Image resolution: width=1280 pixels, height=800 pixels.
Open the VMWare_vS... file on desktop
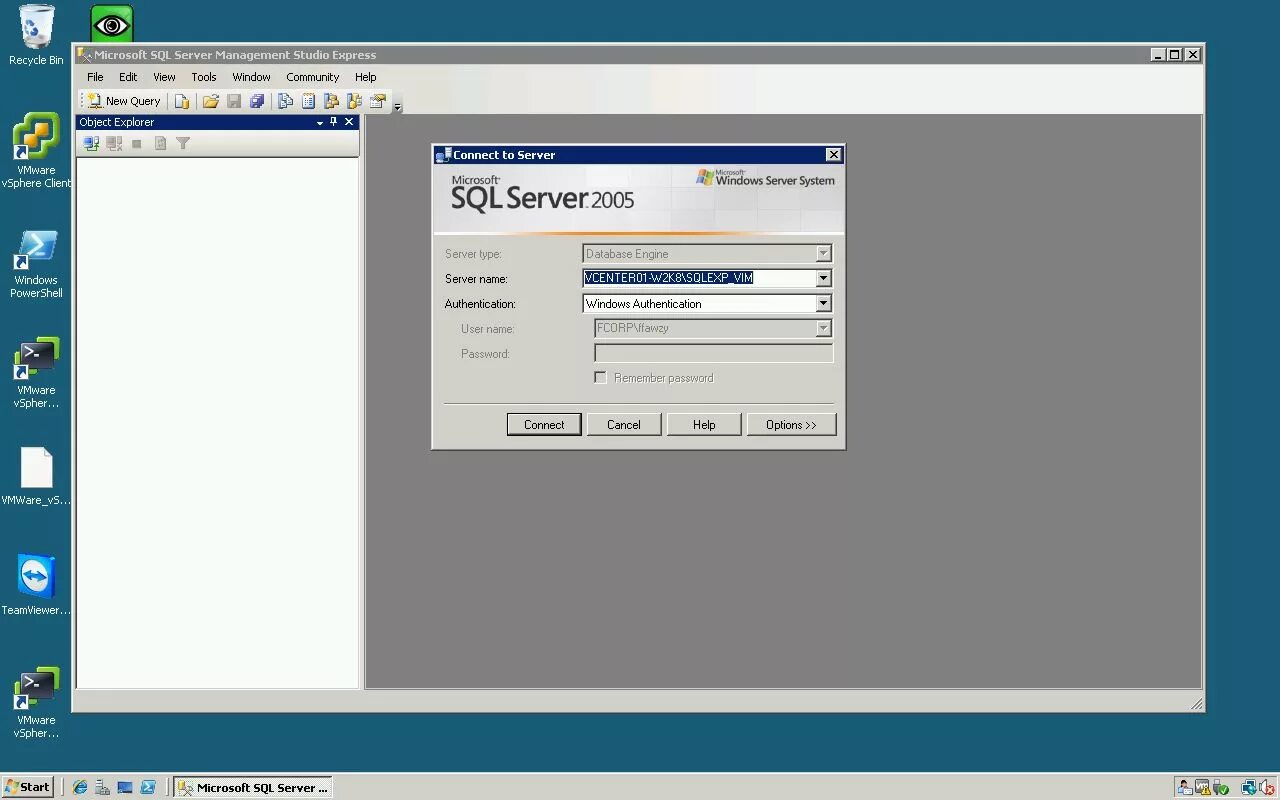pos(36,476)
